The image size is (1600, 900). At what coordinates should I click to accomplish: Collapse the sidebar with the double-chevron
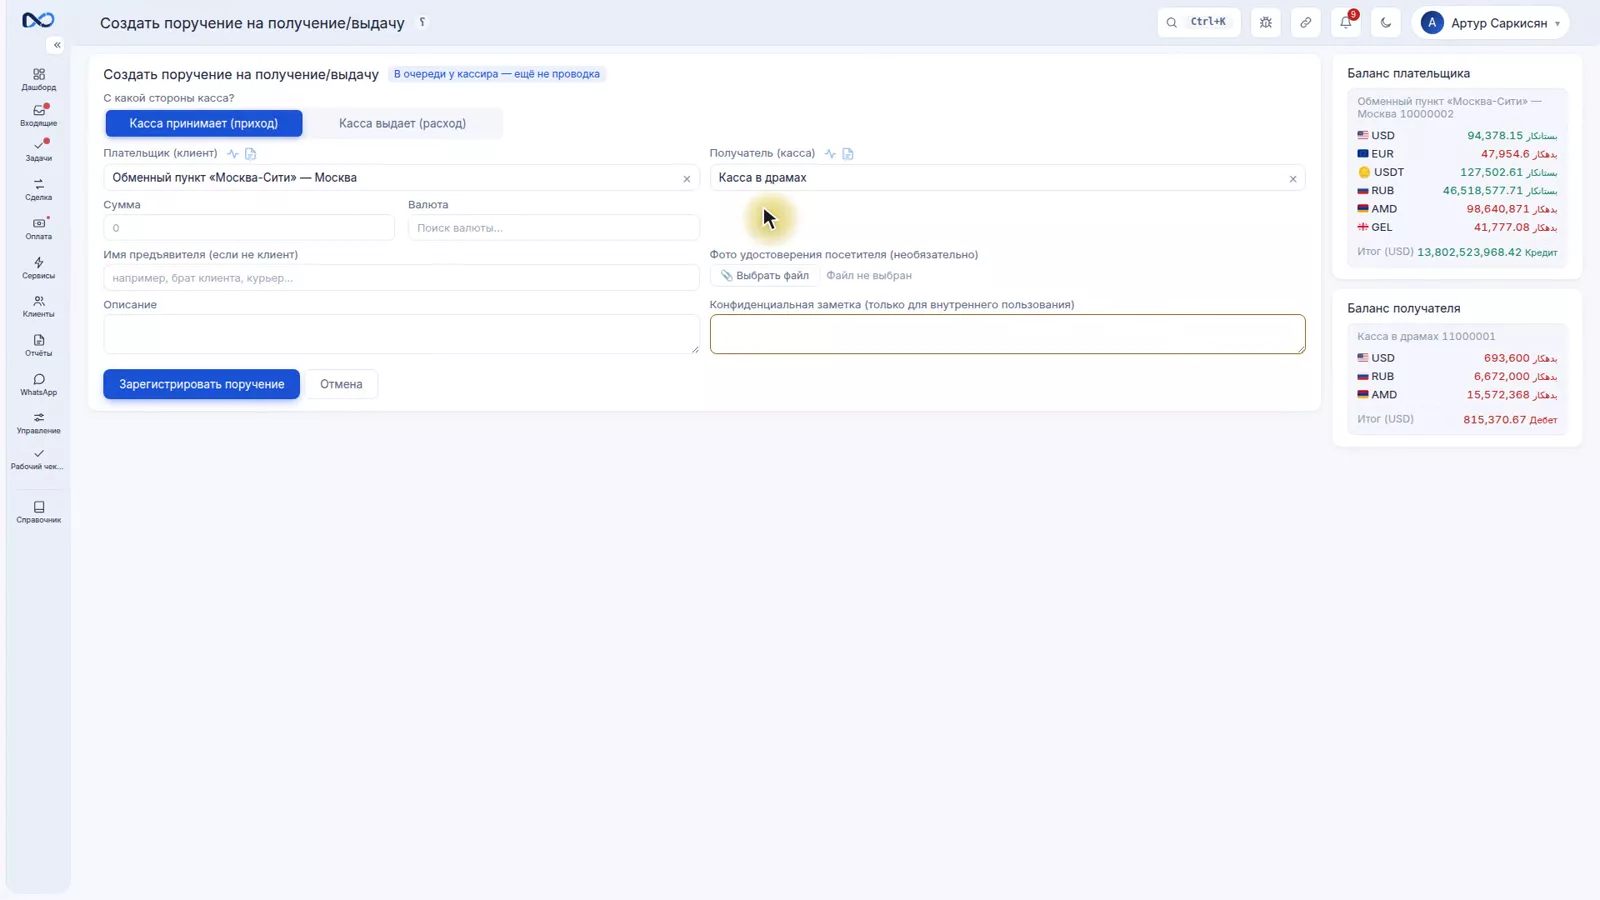57,45
